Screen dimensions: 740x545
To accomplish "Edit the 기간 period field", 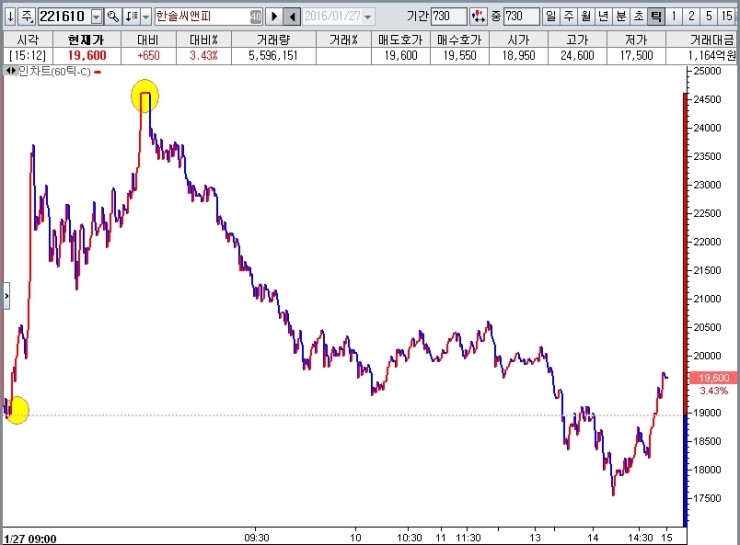I will (x=448, y=17).
